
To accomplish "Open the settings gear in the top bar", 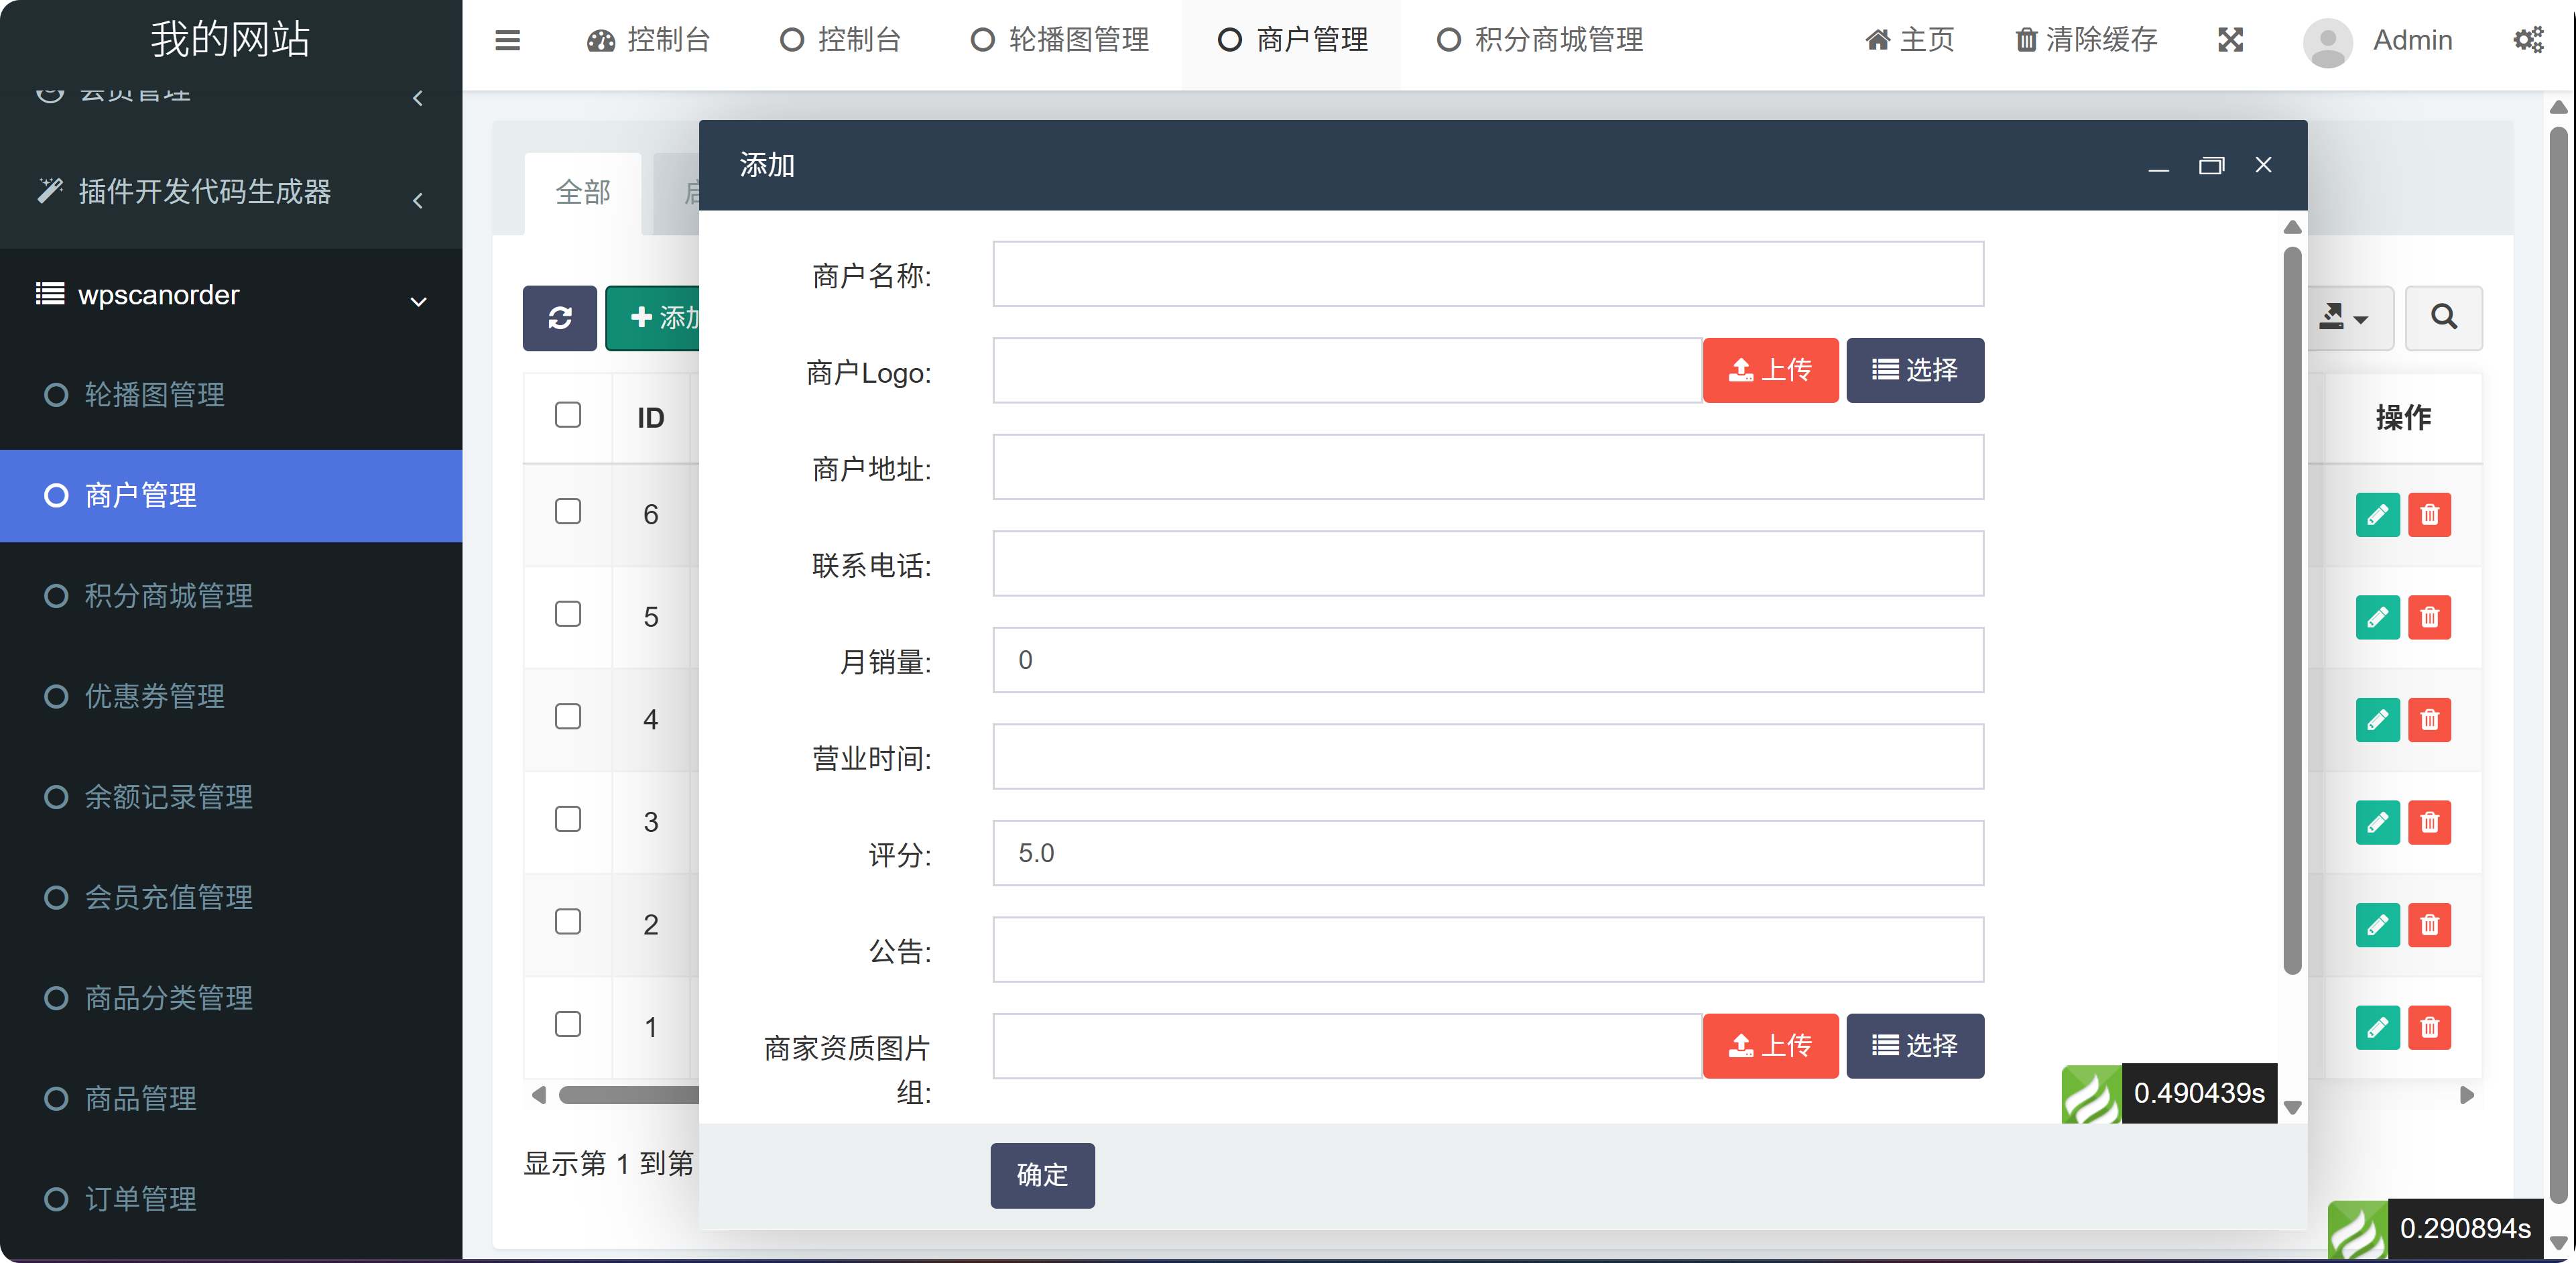I will click(x=2530, y=40).
